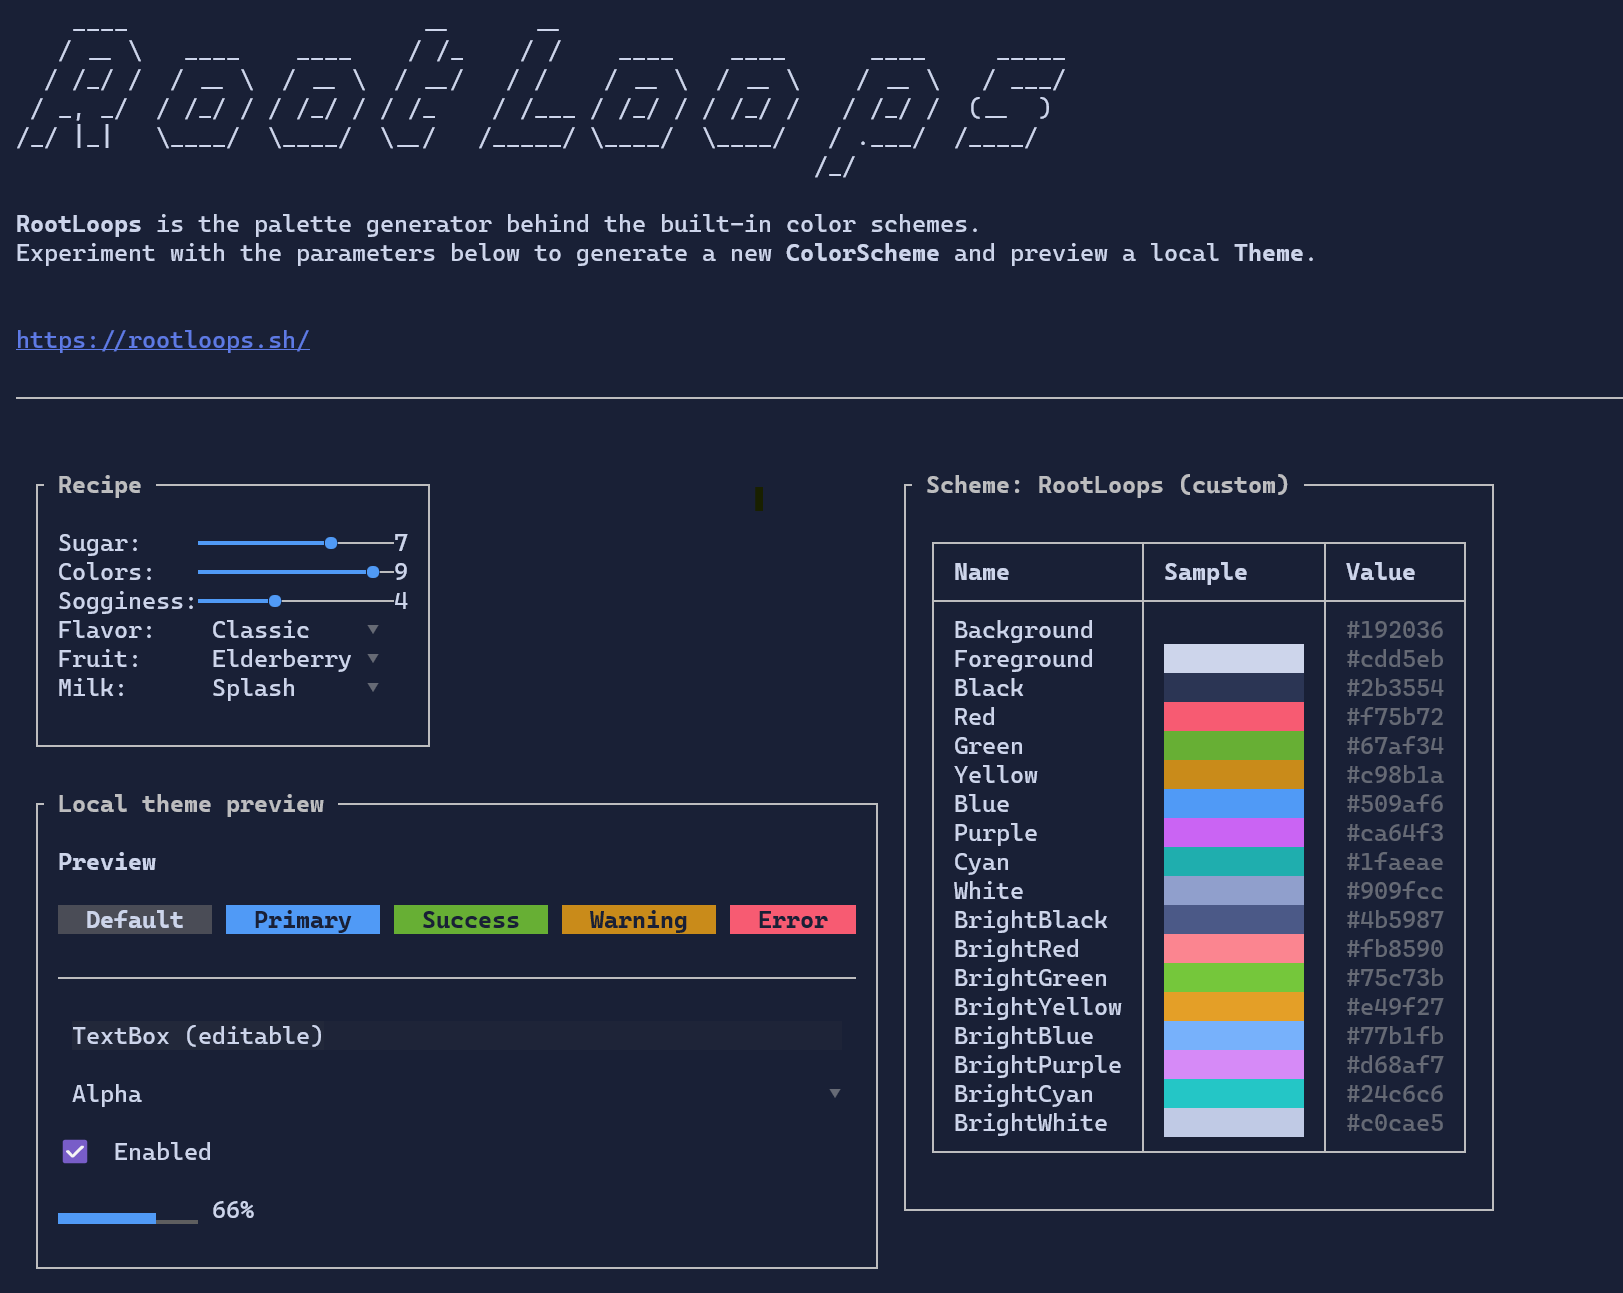
Task: Disable the Enabled checkbox
Action: tap(75, 1151)
